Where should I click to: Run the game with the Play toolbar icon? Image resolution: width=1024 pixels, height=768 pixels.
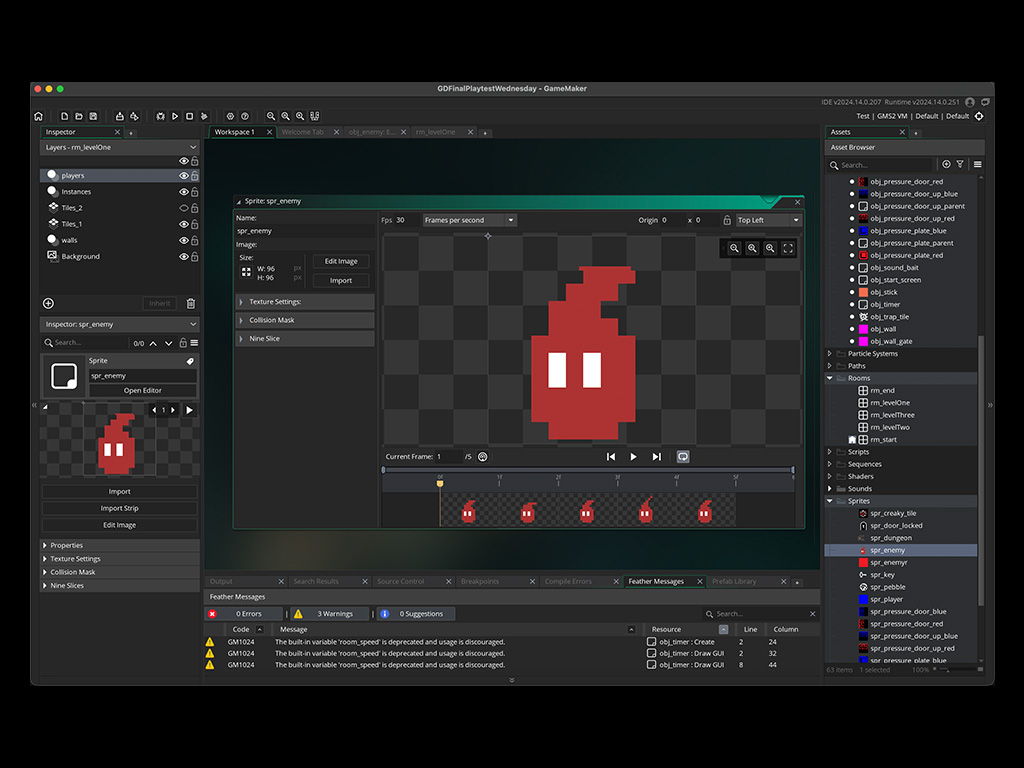[x=175, y=116]
